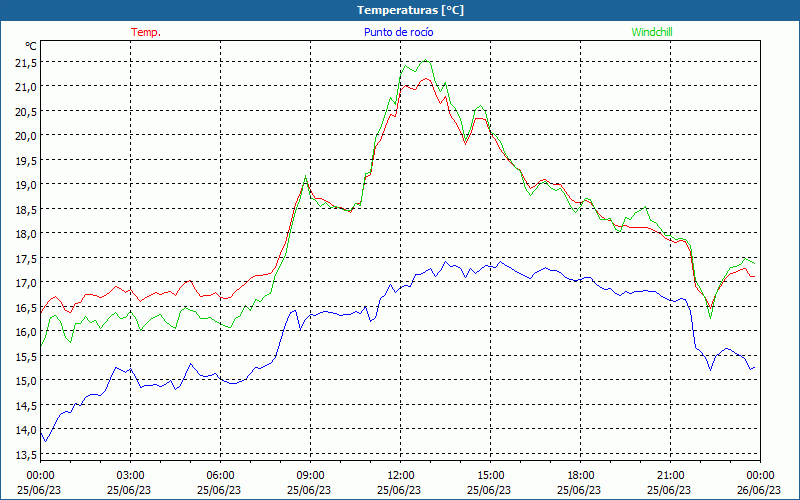
Task: Click the '06:00' time axis label
Action: (x=220, y=476)
